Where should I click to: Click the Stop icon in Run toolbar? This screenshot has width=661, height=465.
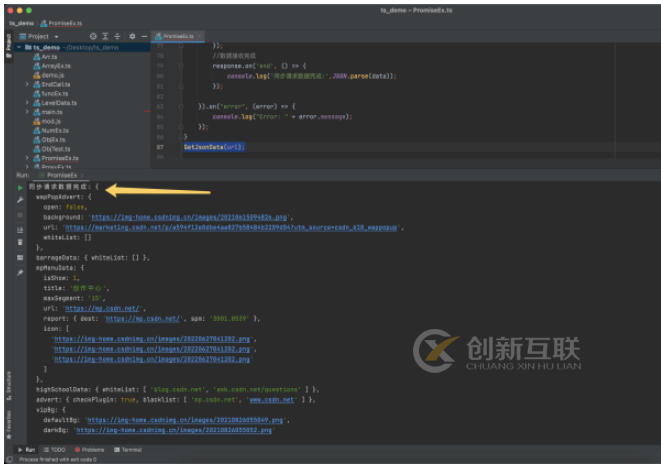click(19, 215)
